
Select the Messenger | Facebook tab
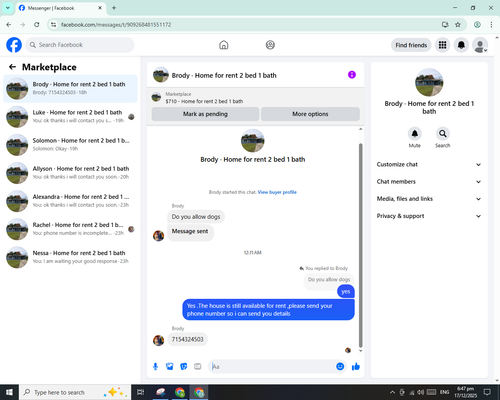pyautogui.click(x=61, y=8)
